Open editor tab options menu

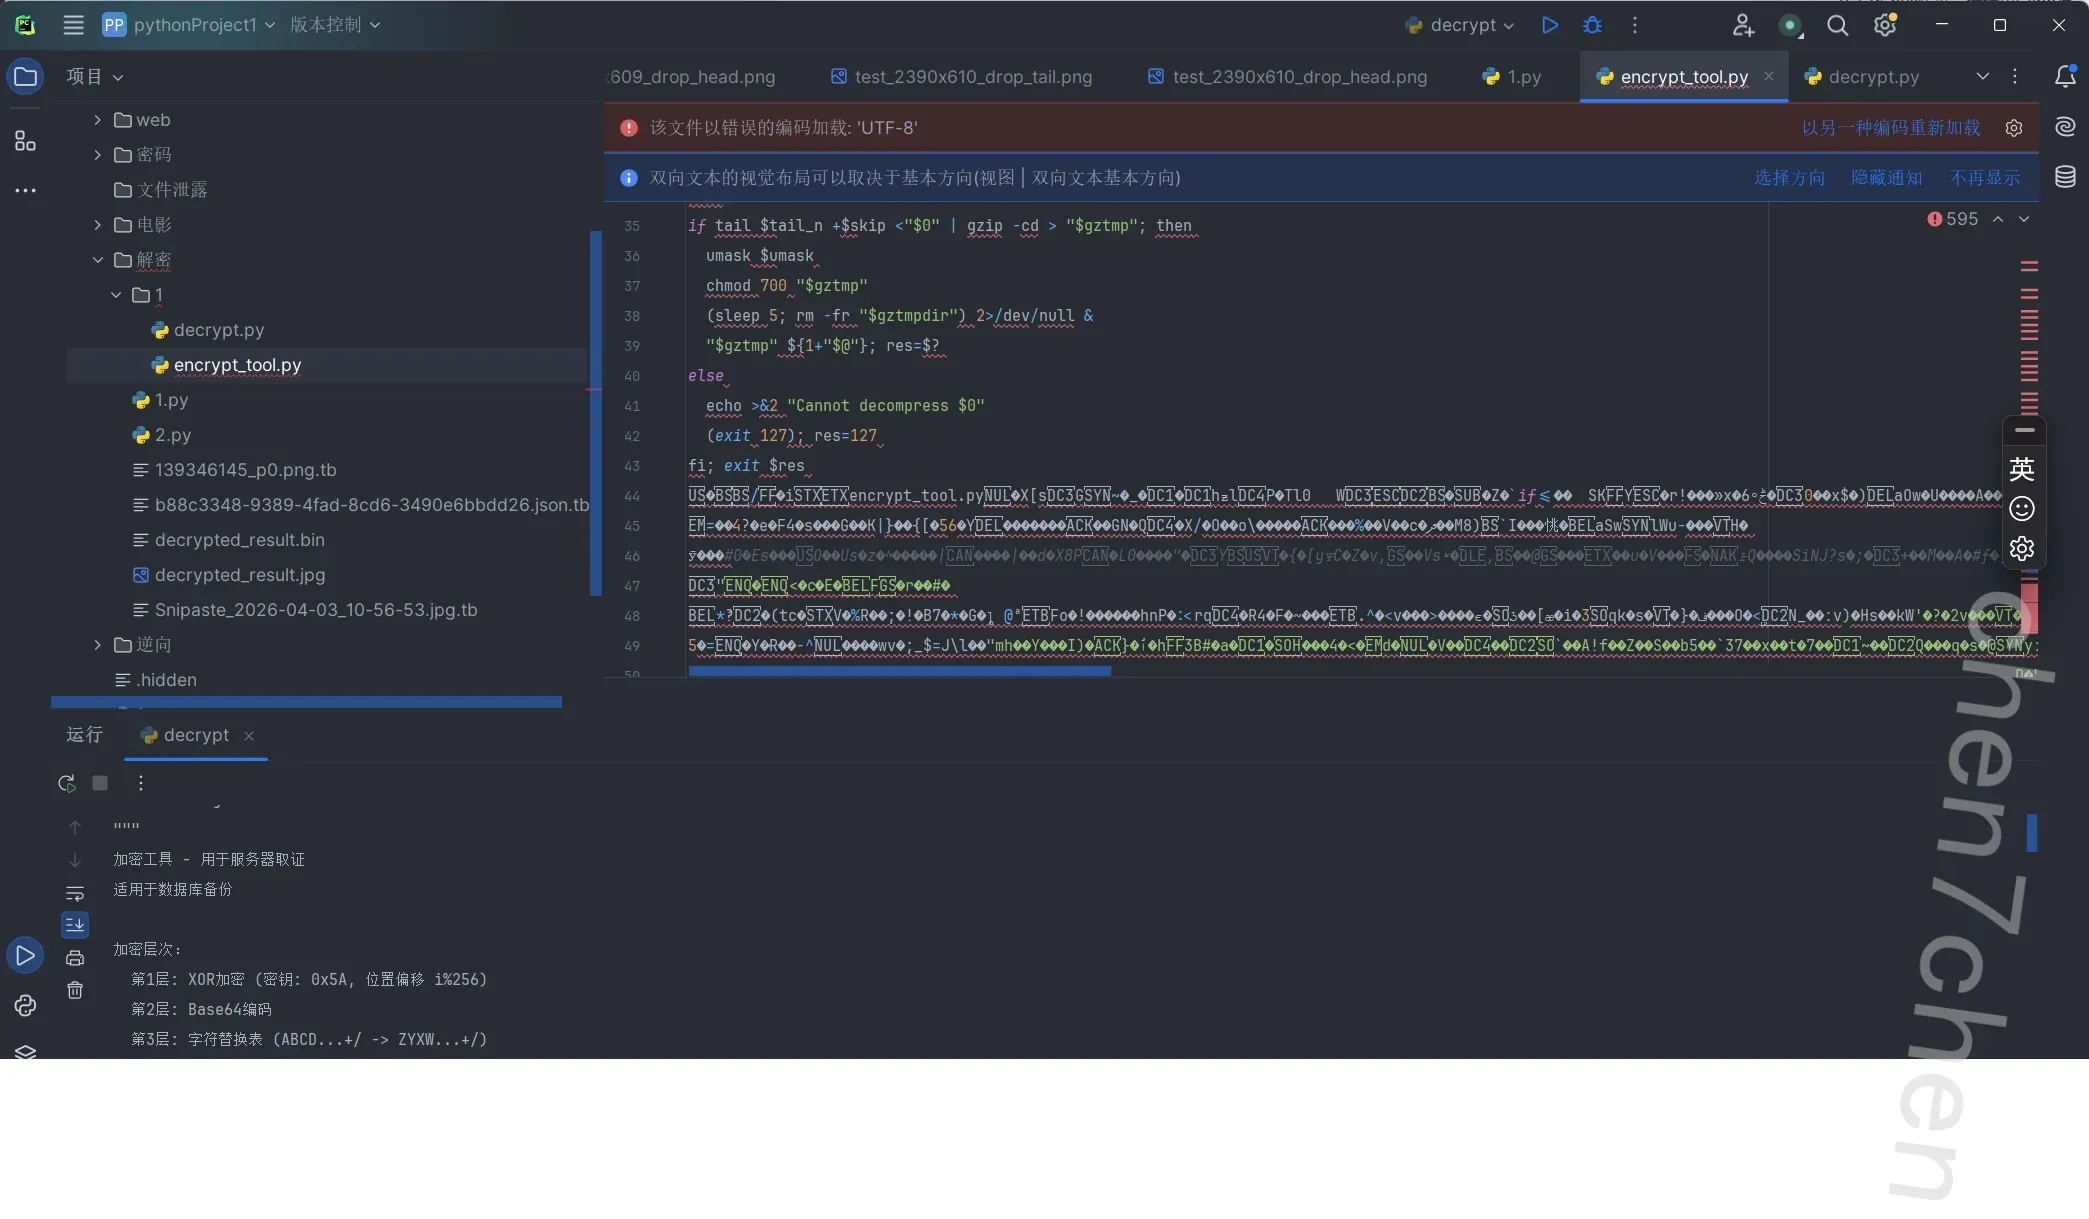point(2015,76)
